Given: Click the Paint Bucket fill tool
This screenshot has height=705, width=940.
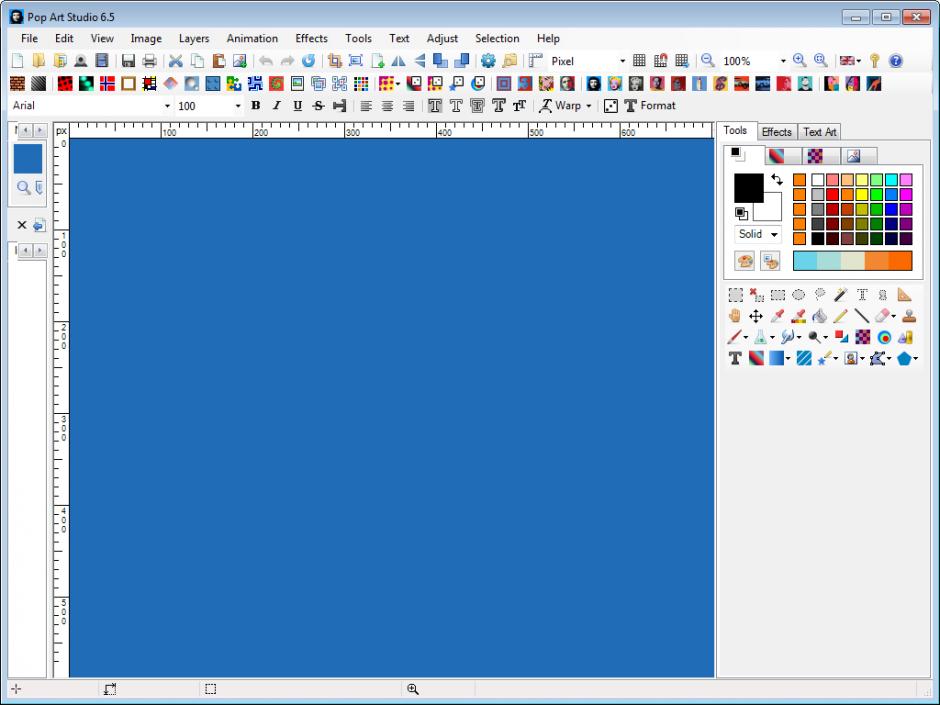Looking at the screenshot, I should tap(819, 316).
